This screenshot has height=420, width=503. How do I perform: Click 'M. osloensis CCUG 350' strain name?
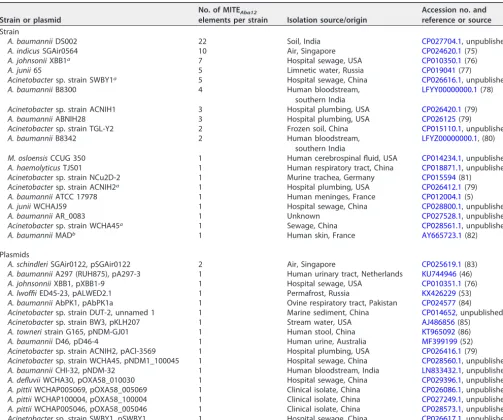click(46, 158)
